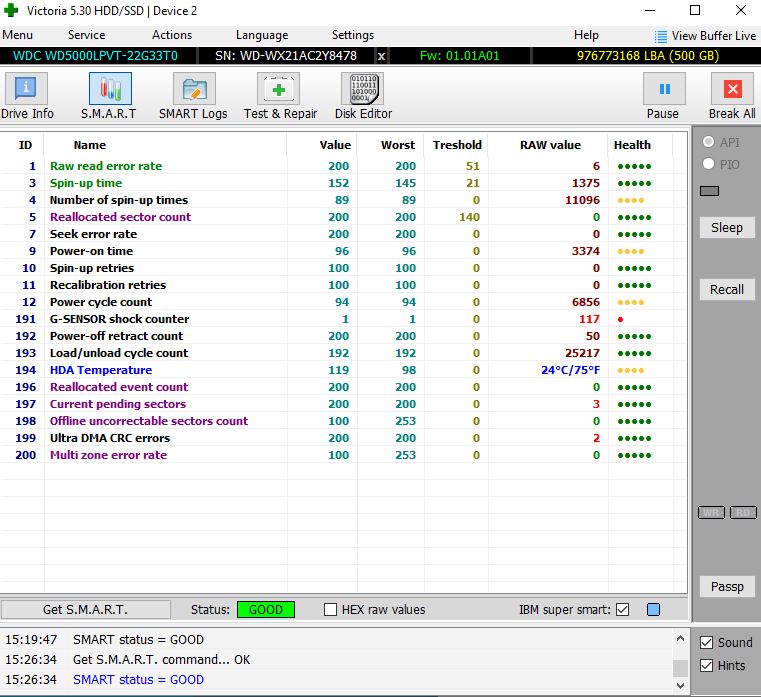
Task: Open the Actions menu
Action: [172, 35]
